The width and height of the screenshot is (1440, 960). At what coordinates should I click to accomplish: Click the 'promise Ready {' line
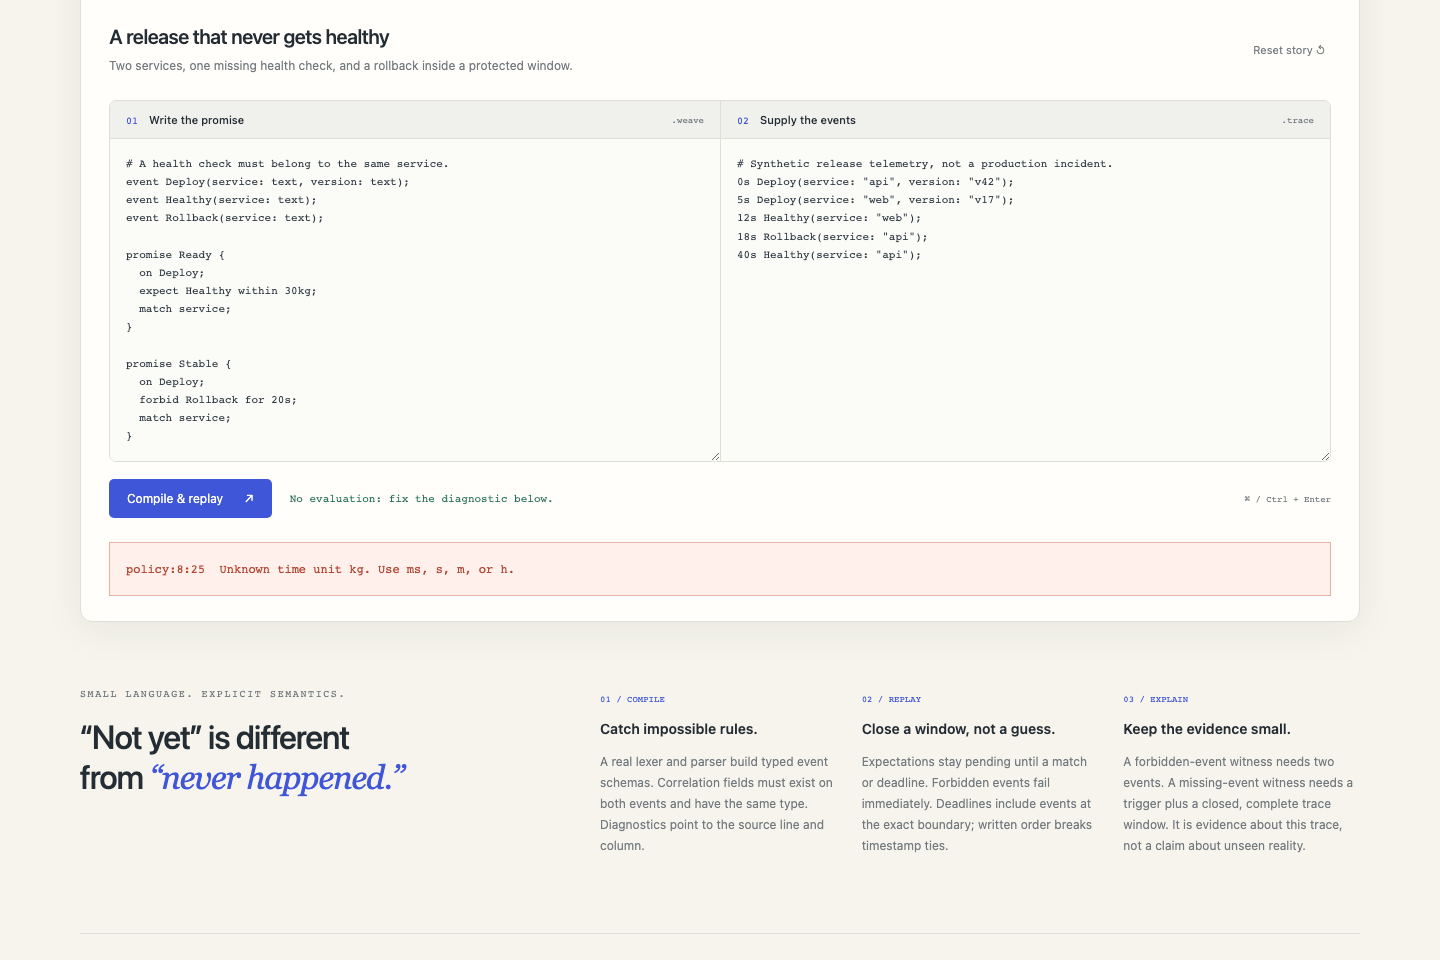[x=175, y=255]
